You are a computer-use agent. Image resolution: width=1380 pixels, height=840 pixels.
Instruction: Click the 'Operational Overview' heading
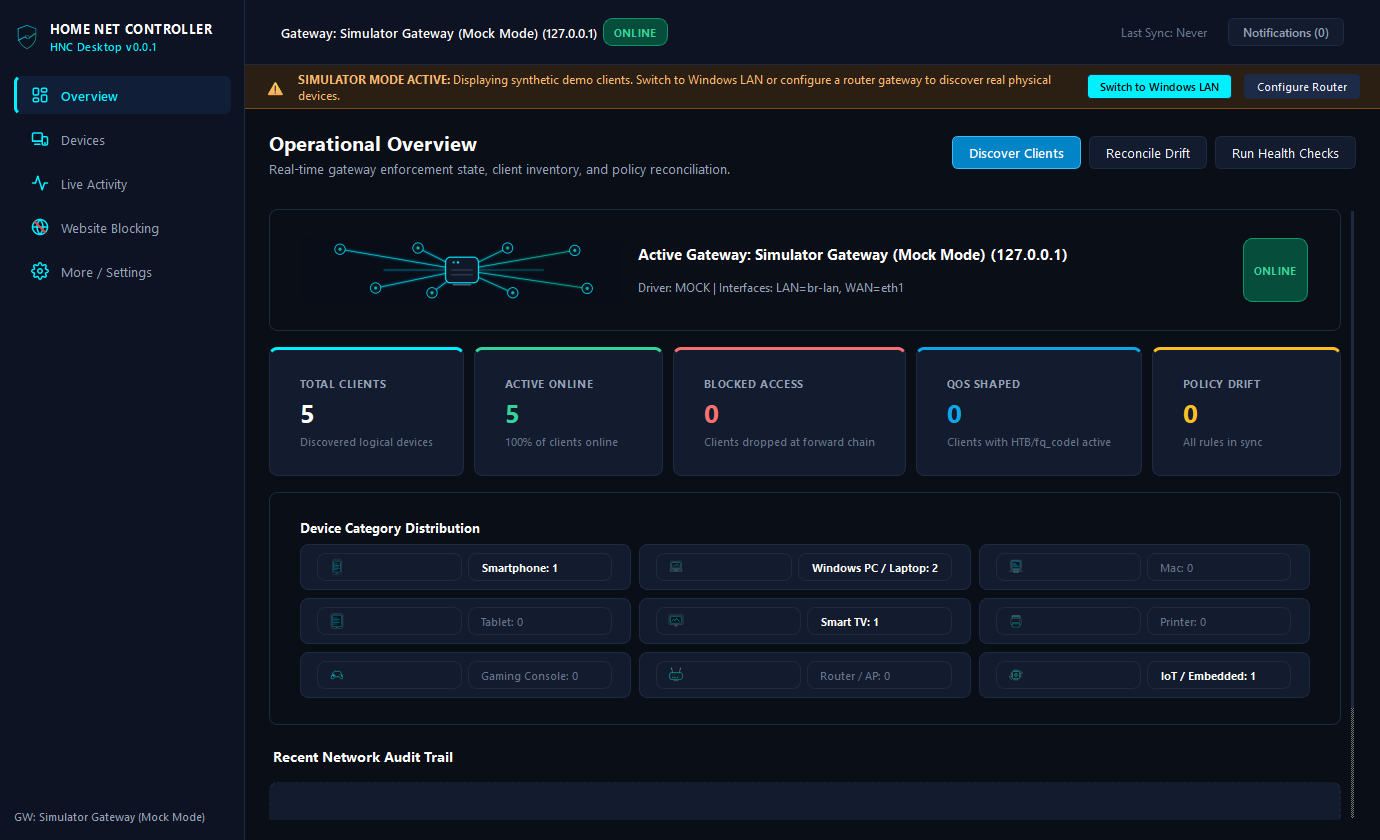[x=373, y=144]
